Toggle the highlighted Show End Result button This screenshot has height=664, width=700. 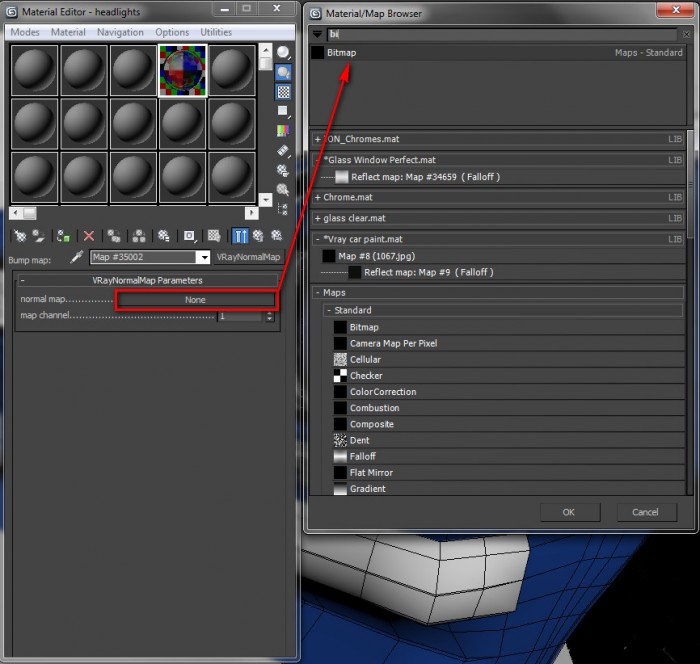coord(240,235)
